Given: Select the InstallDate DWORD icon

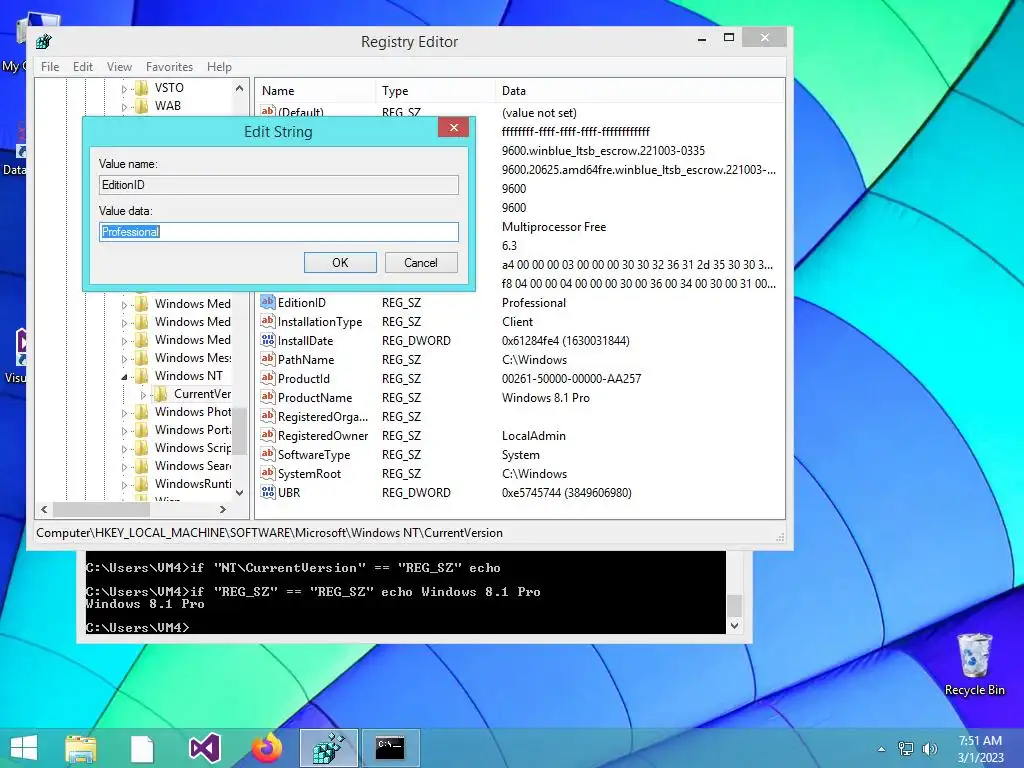Looking at the screenshot, I should [268, 340].
